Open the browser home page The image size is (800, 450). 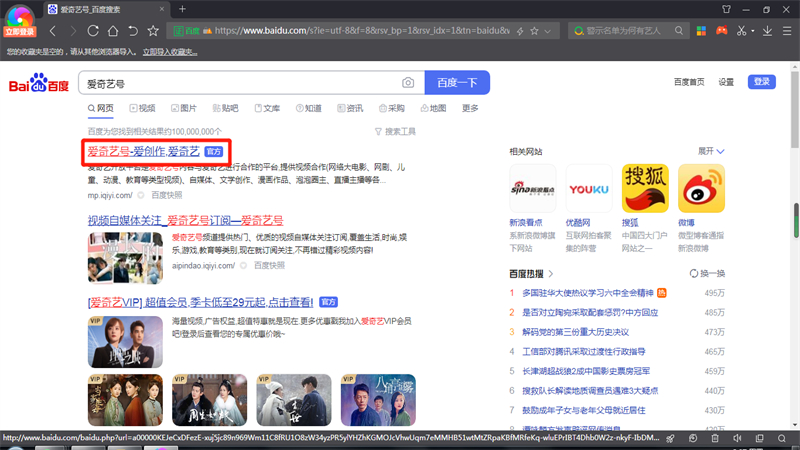pyautogui.click(x=113, y=31)
